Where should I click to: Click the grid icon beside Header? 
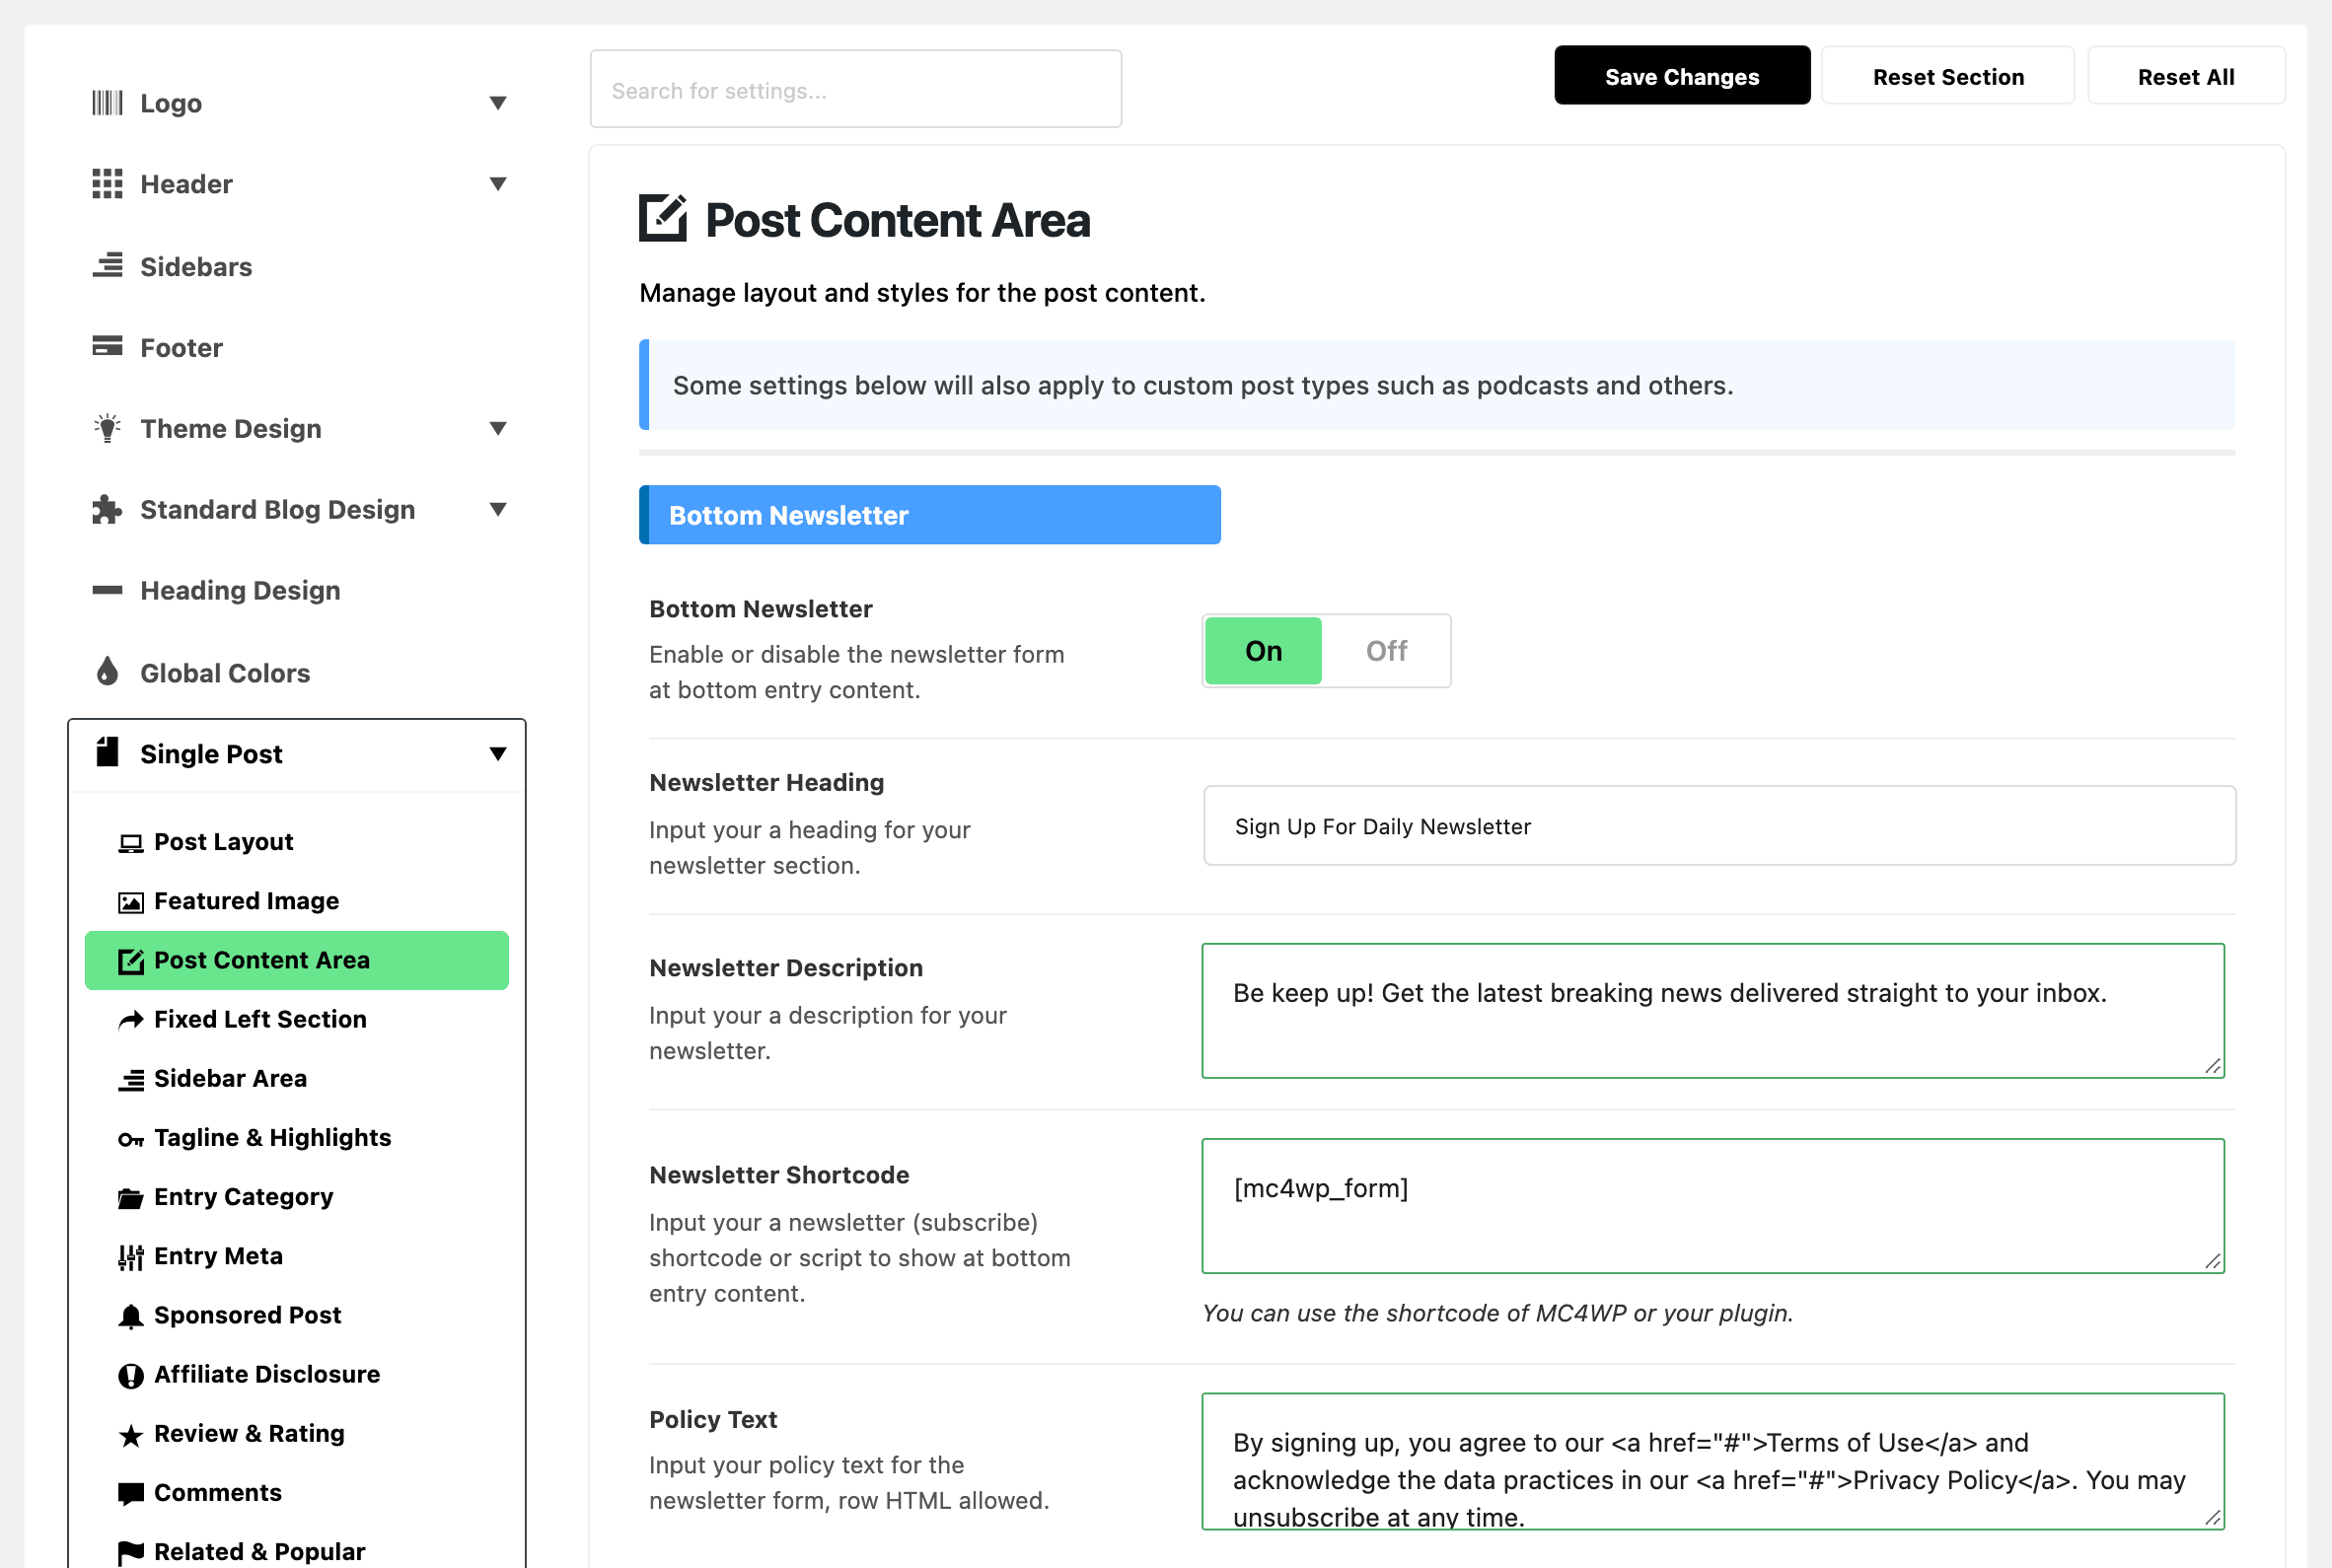click(107, 184)
